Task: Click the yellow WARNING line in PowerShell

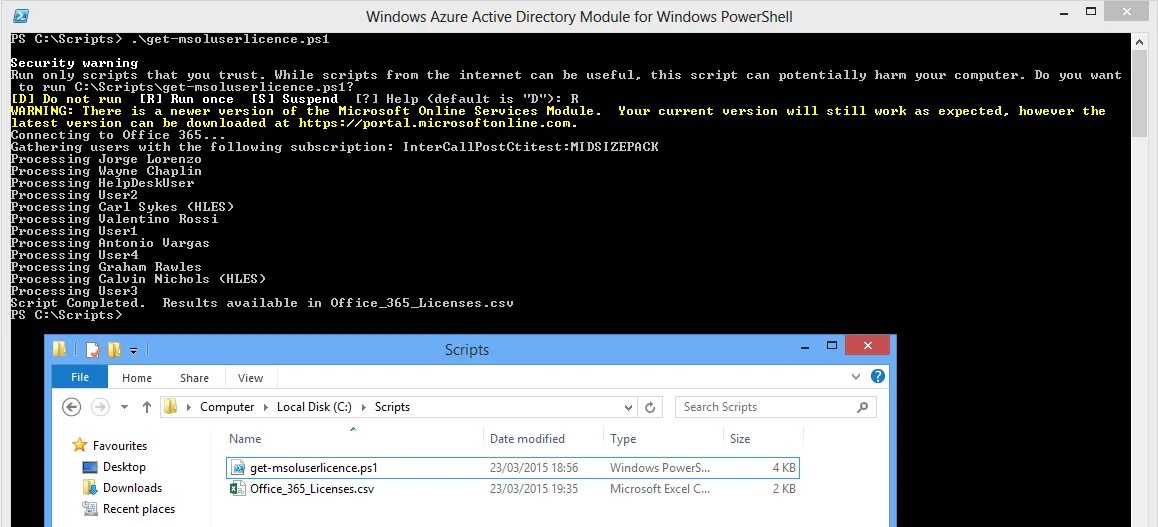Action: [558, 117]
